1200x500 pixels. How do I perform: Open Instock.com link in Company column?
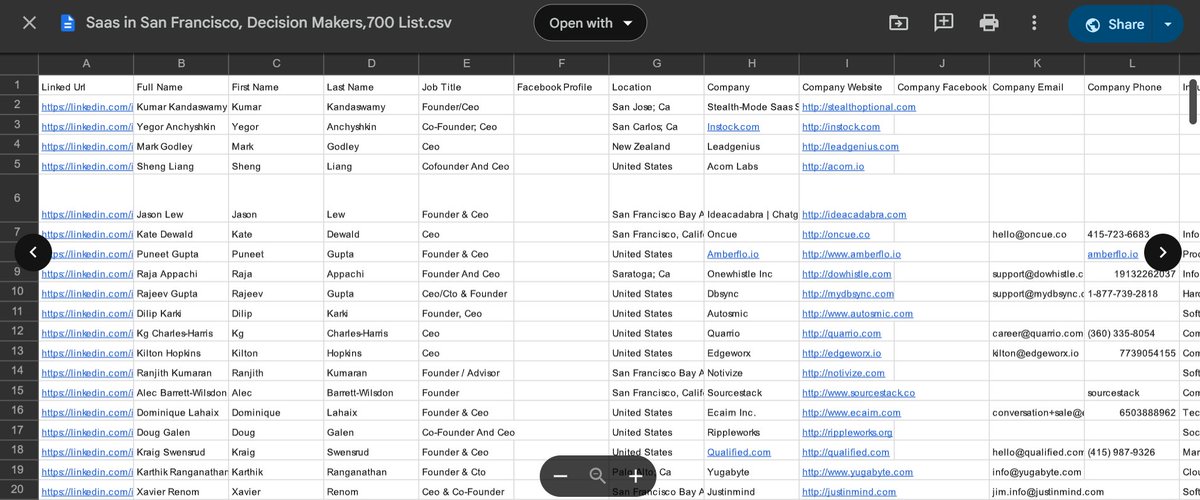point(734,127)
